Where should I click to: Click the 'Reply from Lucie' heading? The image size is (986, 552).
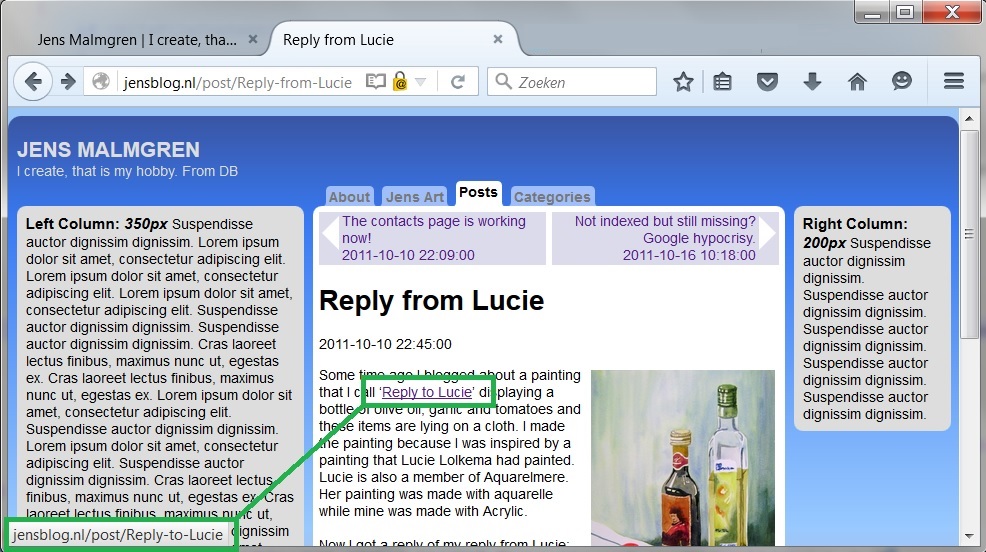coord(431,301)
